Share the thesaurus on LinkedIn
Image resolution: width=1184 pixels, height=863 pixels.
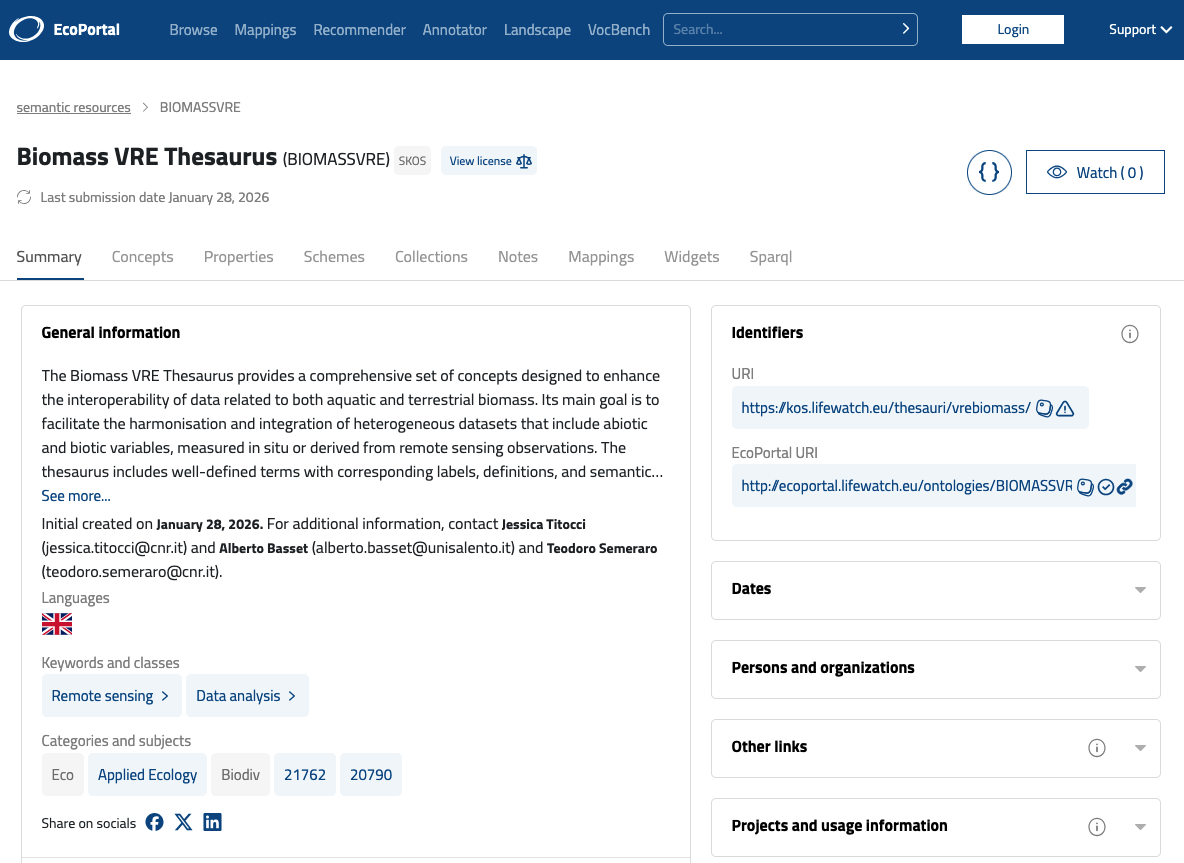tap(212, 822)
